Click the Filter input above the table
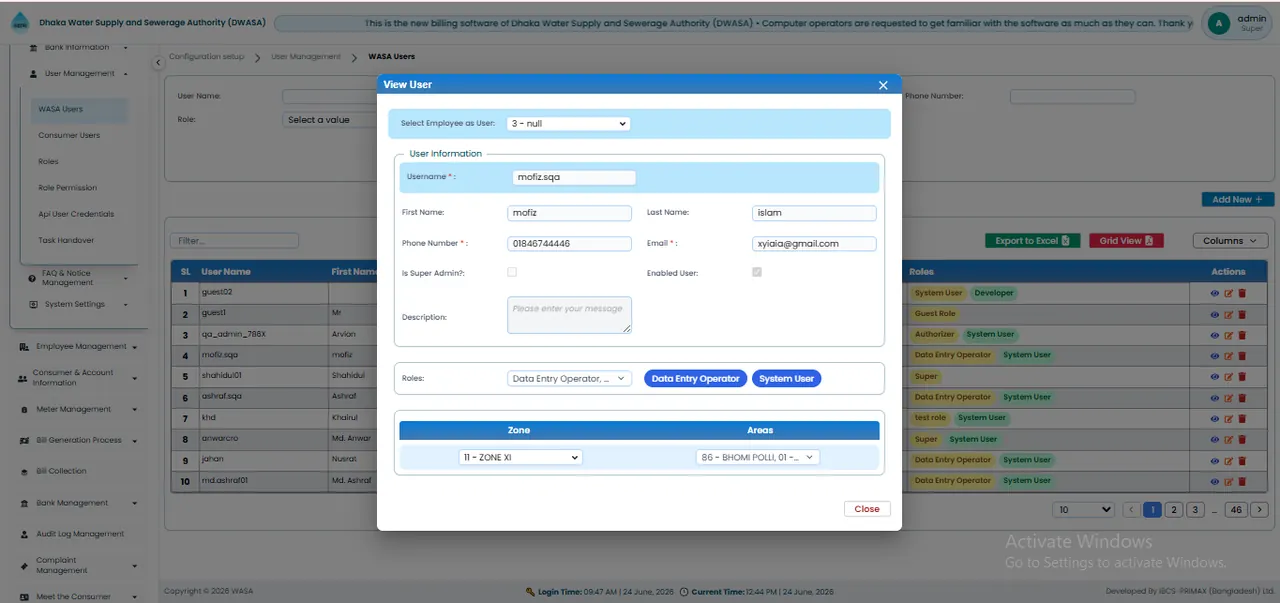This screenshot has height=603, width=1280. [x=234, y=241]
